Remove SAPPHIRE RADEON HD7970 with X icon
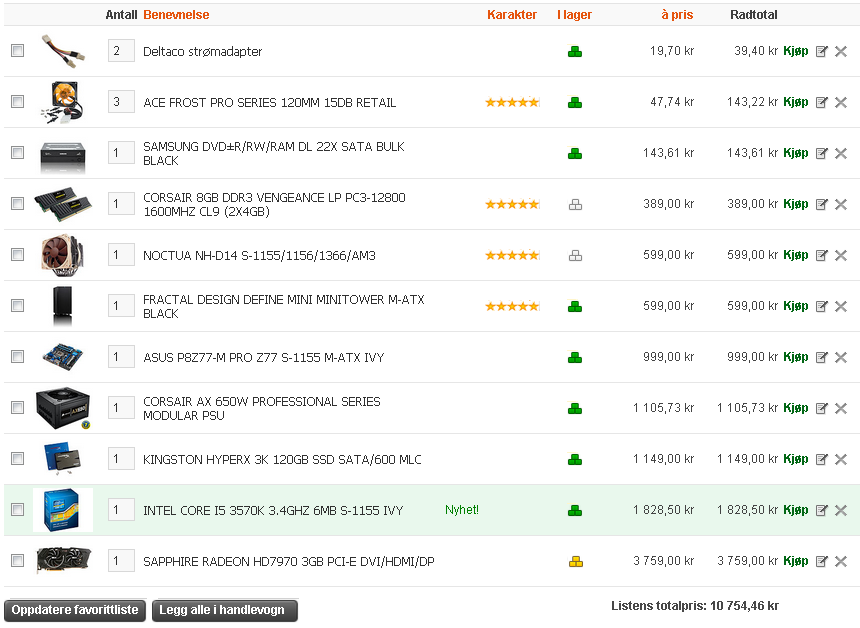This screenshot has height=628, width=860. (x=841, y=562)
